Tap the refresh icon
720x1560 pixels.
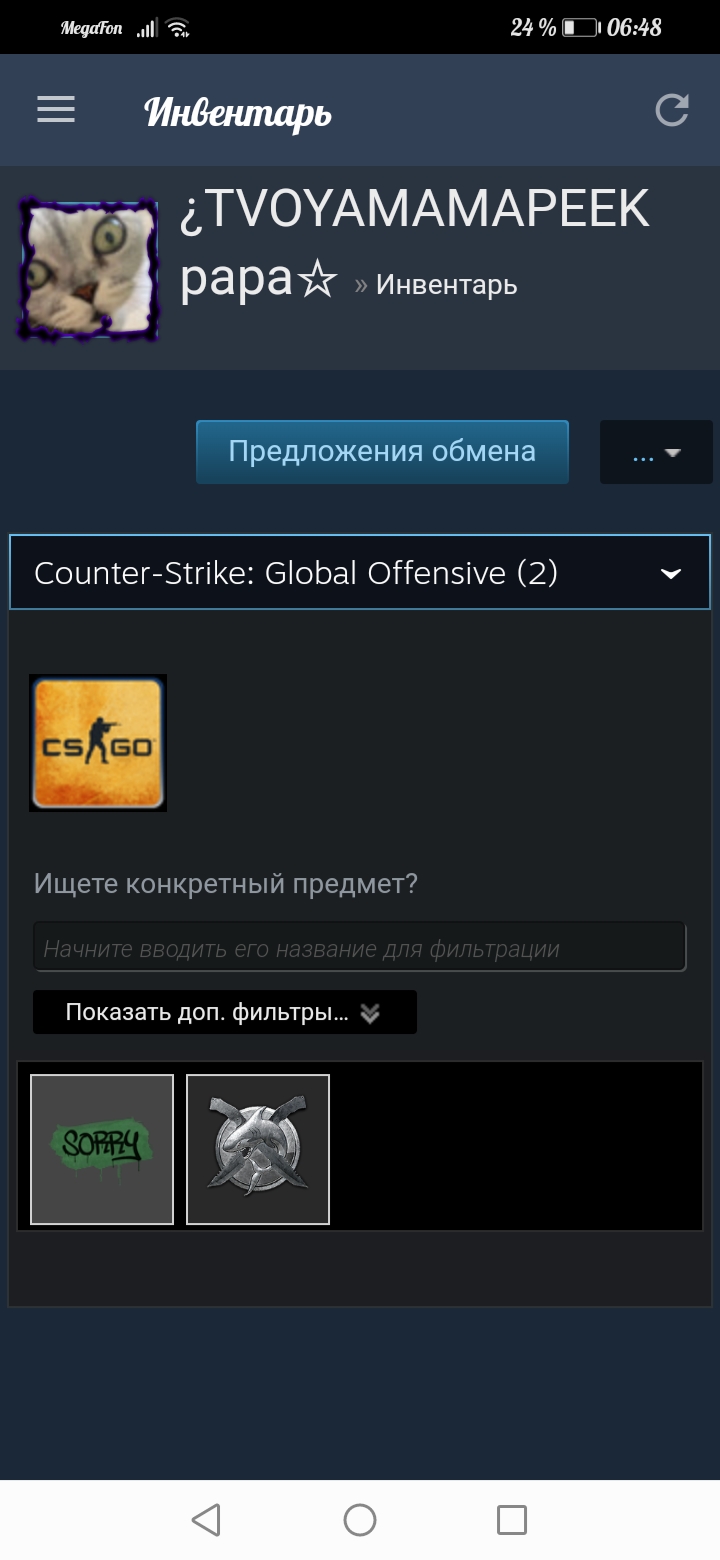pos(672,110)
